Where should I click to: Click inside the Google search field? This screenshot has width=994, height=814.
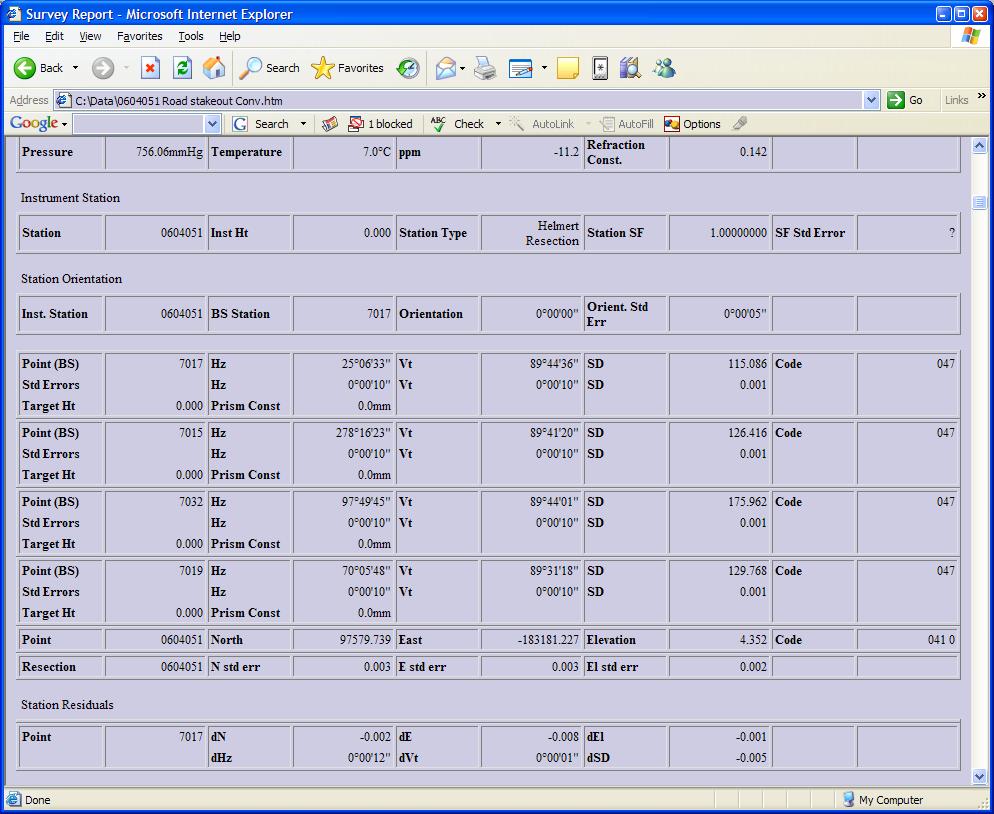(x=138, y=124)
